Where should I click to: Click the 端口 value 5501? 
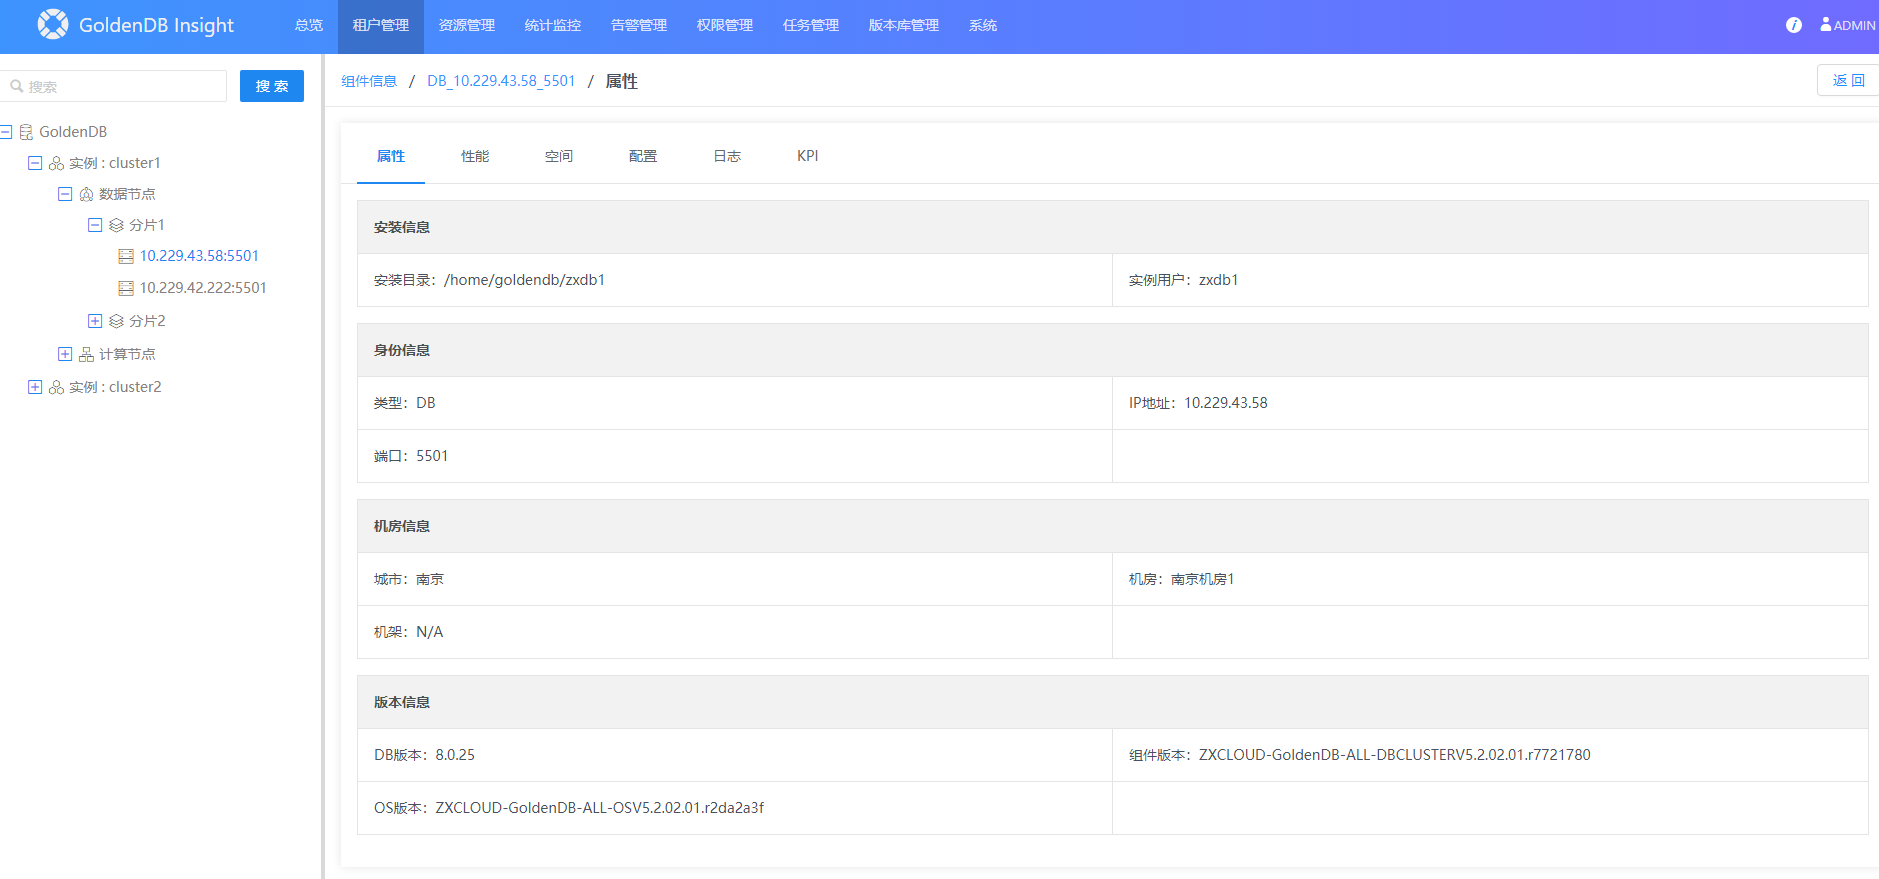(432, 456)
